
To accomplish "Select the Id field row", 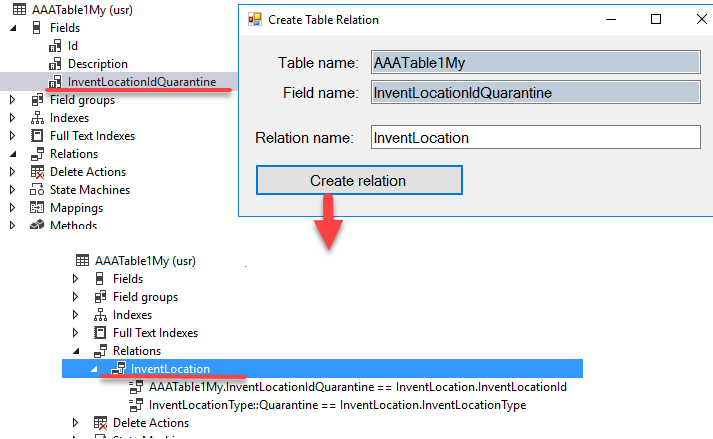I will 73,46.
